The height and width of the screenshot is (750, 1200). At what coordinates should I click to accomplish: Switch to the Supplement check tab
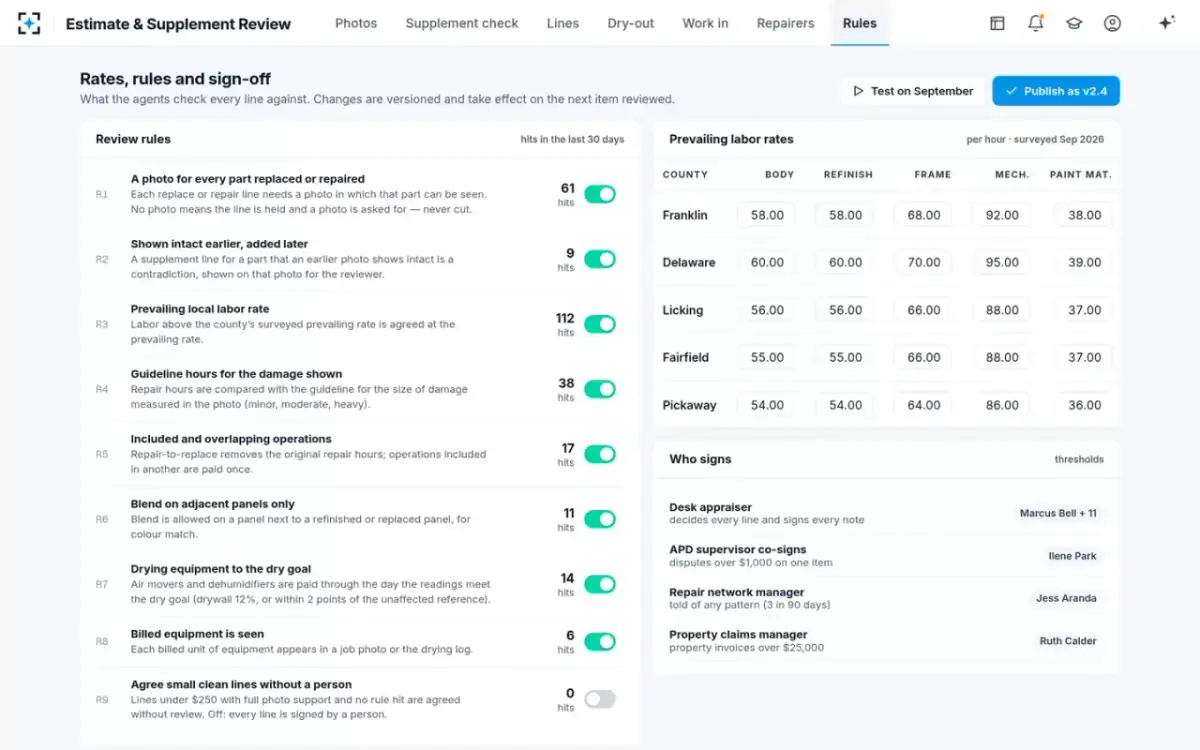(462, 23)
